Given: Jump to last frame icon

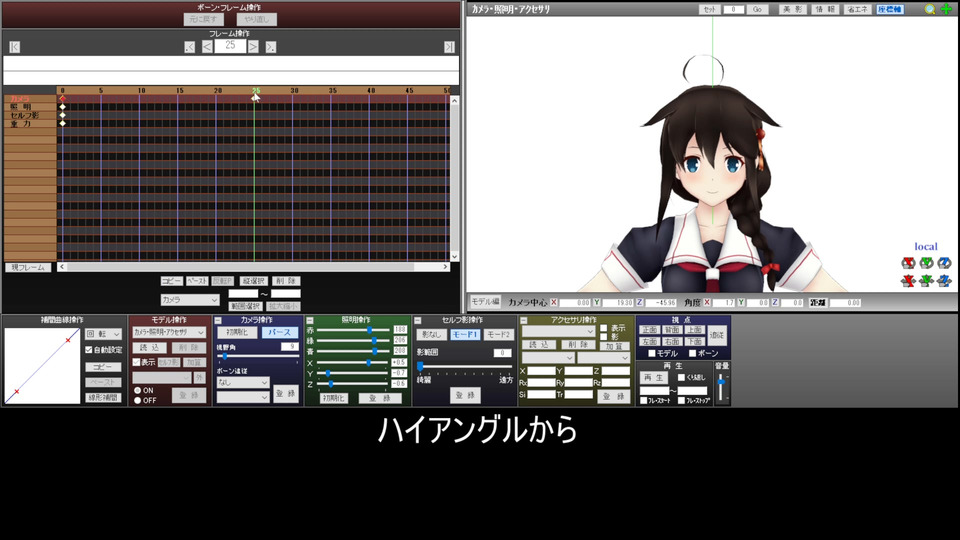Looking at the screenshot, I should (449, 47).
